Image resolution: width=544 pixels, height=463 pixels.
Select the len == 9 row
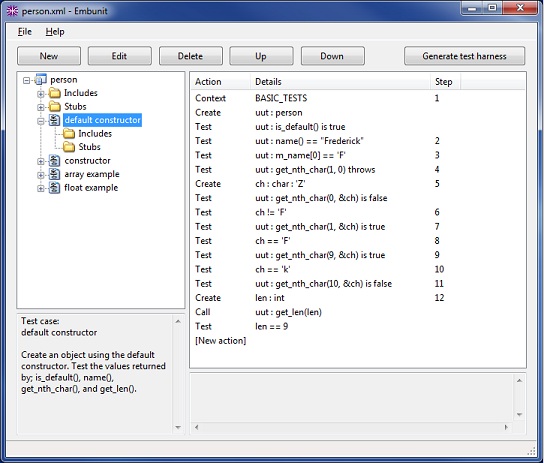[x=357, y=327]
